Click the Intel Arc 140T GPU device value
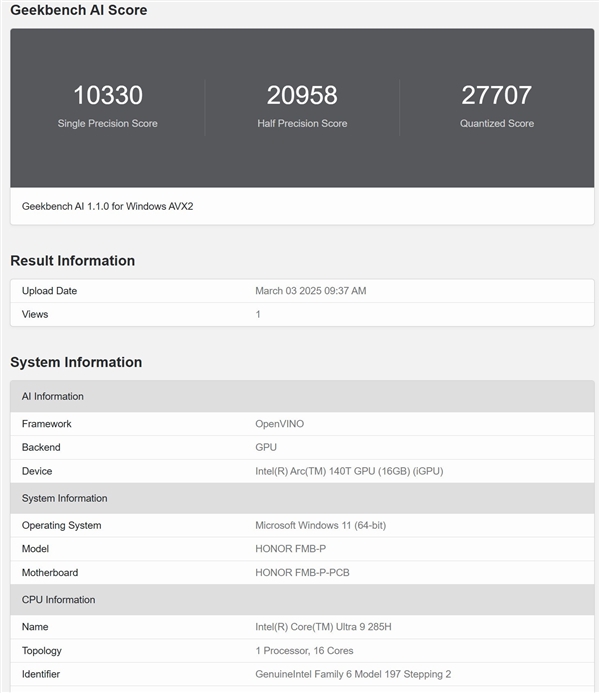The image size is (600, 693). tap(349, 471)
